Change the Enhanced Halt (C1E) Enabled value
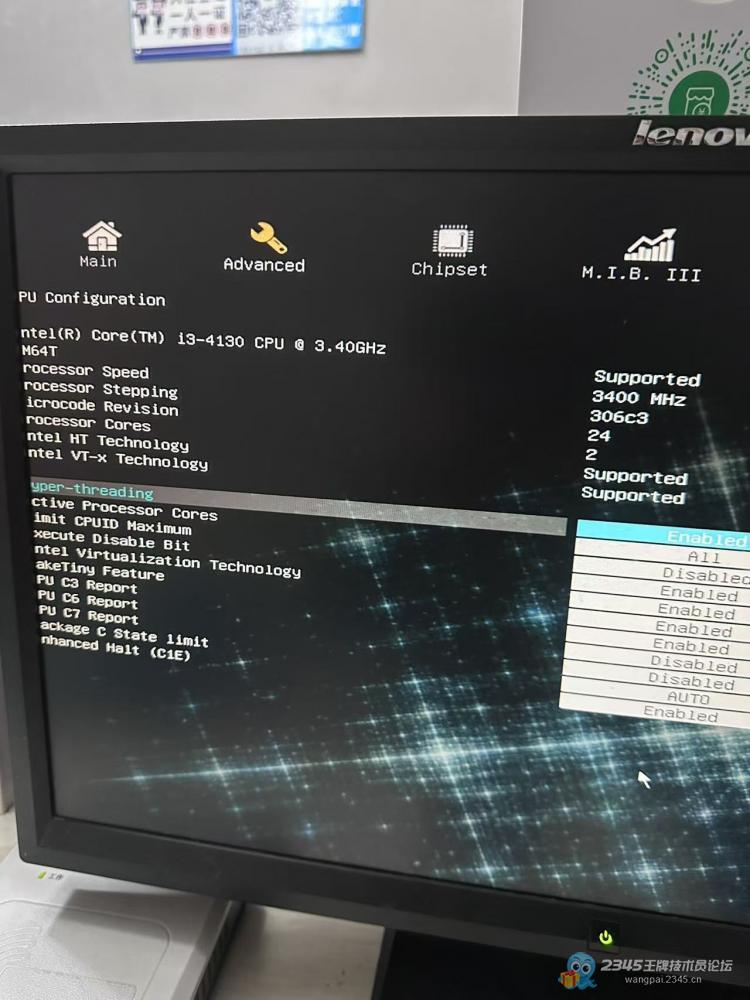The height and width of the screenshot is (1000, 750). coord(680,714)
